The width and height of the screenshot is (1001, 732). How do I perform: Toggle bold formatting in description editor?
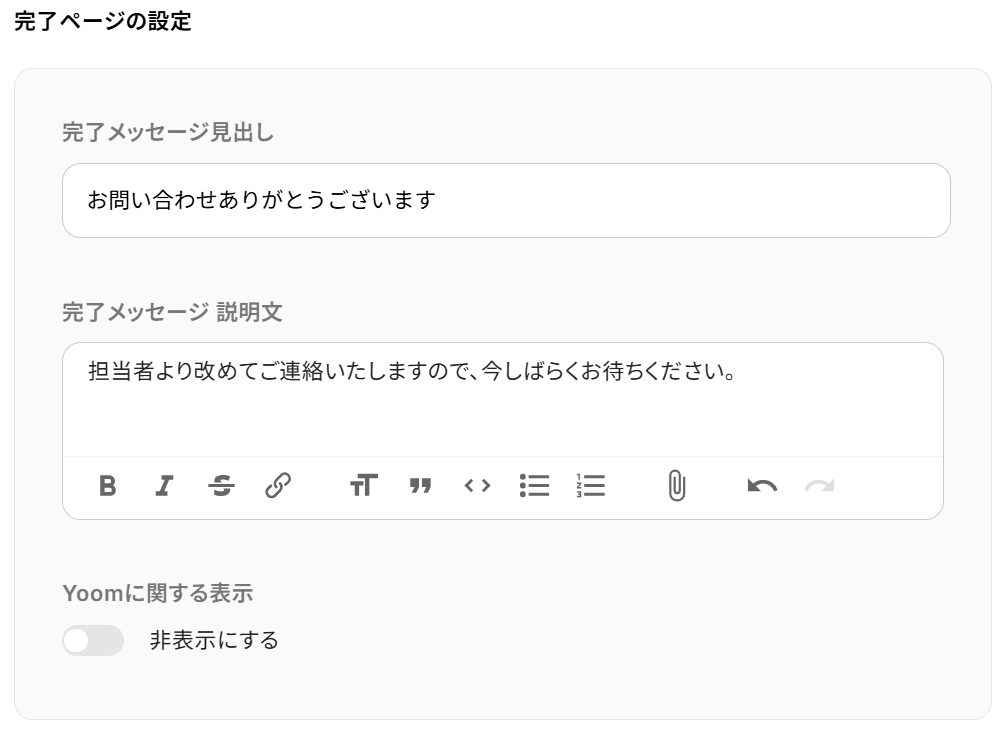(108, 486)
